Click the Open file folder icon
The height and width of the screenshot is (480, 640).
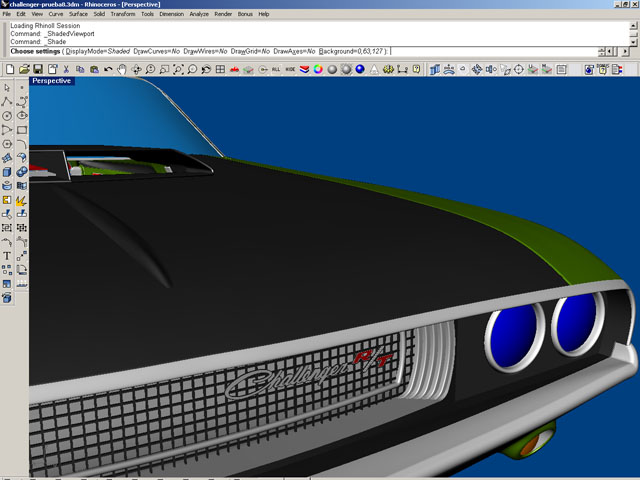(24, 69)
